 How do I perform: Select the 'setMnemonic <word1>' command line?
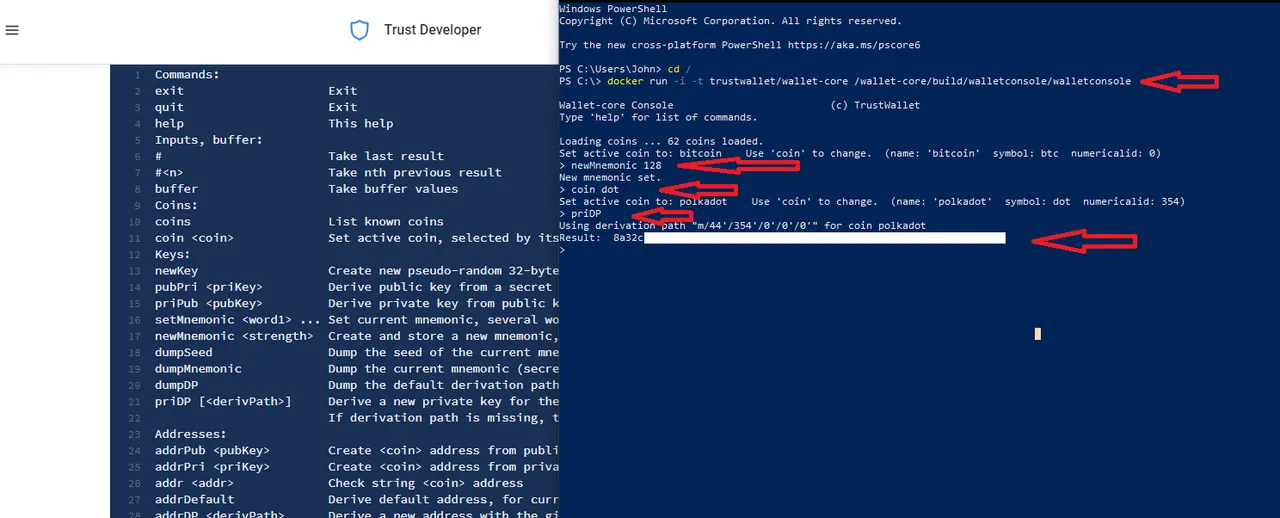click(237, 320)
